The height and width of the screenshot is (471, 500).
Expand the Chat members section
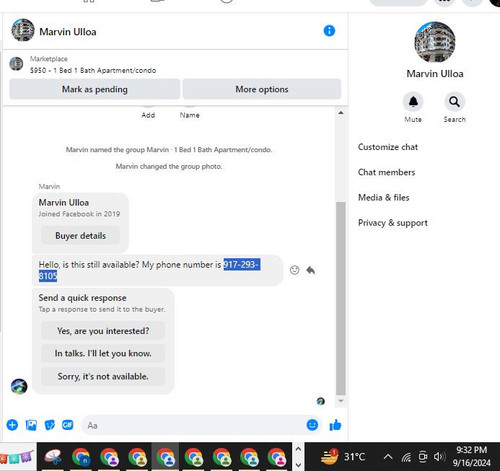click(386, 172)
